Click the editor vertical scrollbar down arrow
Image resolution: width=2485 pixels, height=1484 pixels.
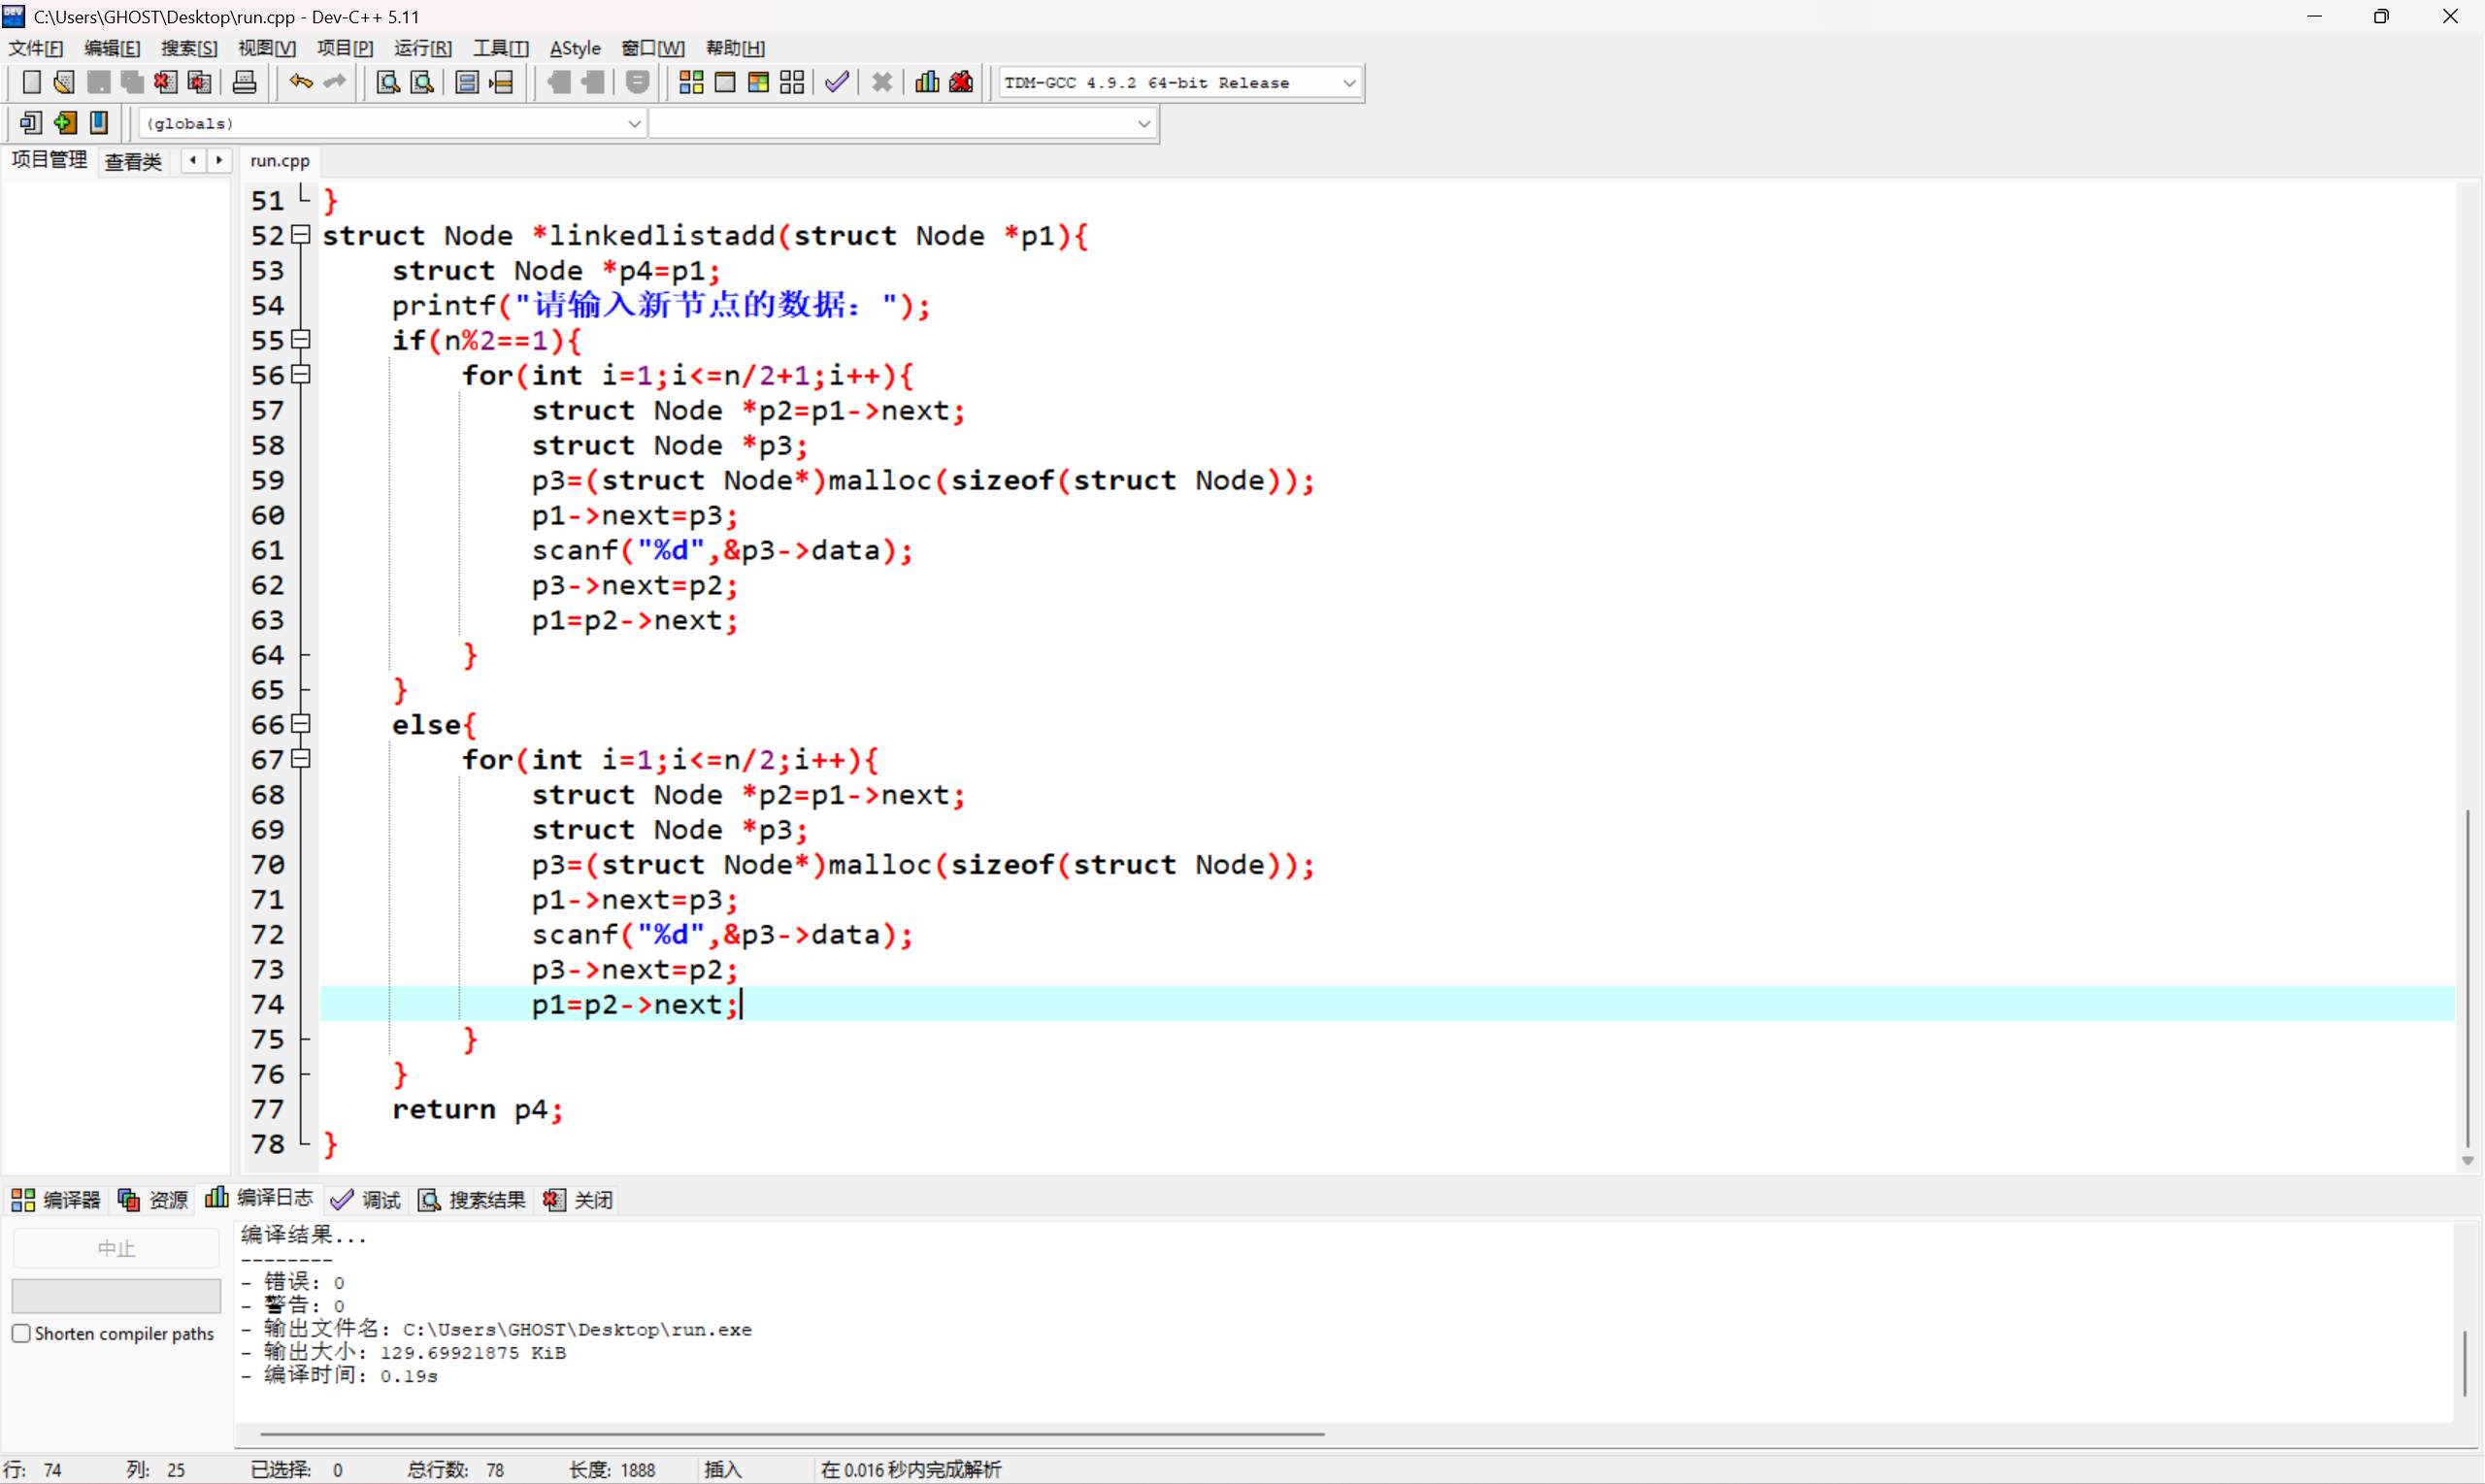coord(2467,1161)
